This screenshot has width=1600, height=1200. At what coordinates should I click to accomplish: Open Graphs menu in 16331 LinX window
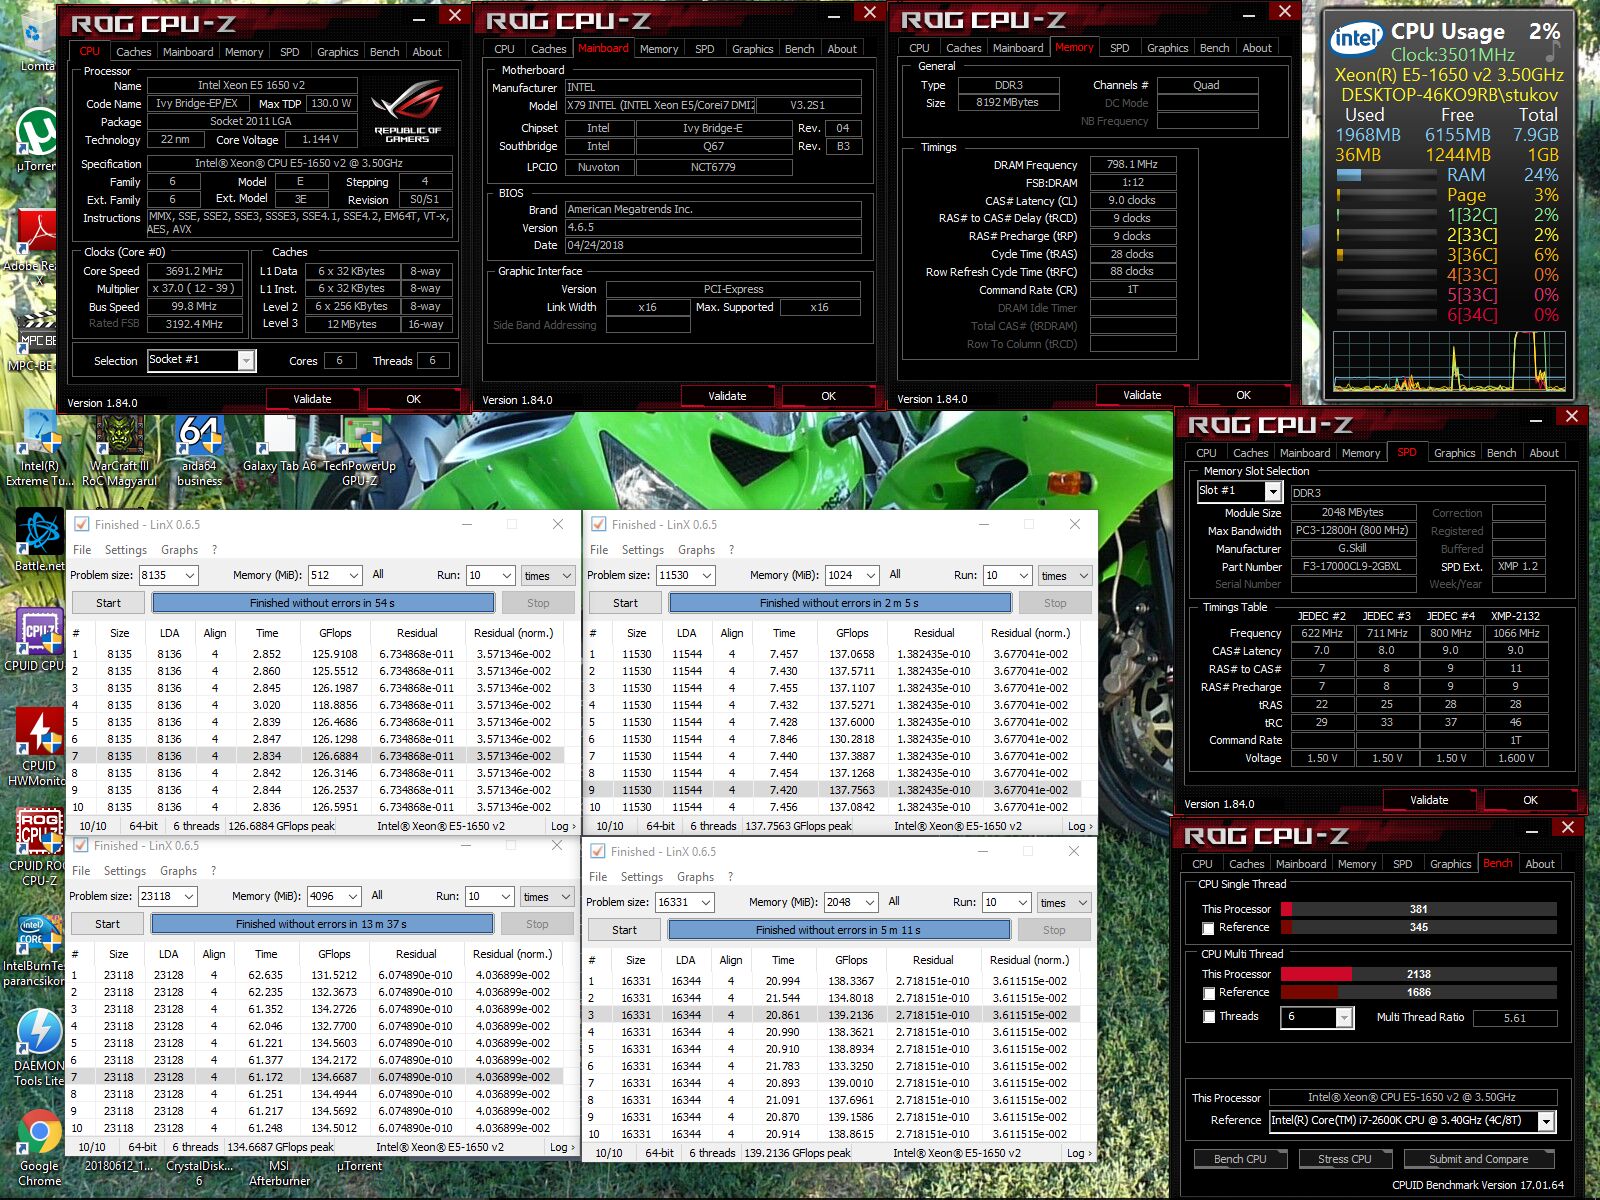click(695, 877)
